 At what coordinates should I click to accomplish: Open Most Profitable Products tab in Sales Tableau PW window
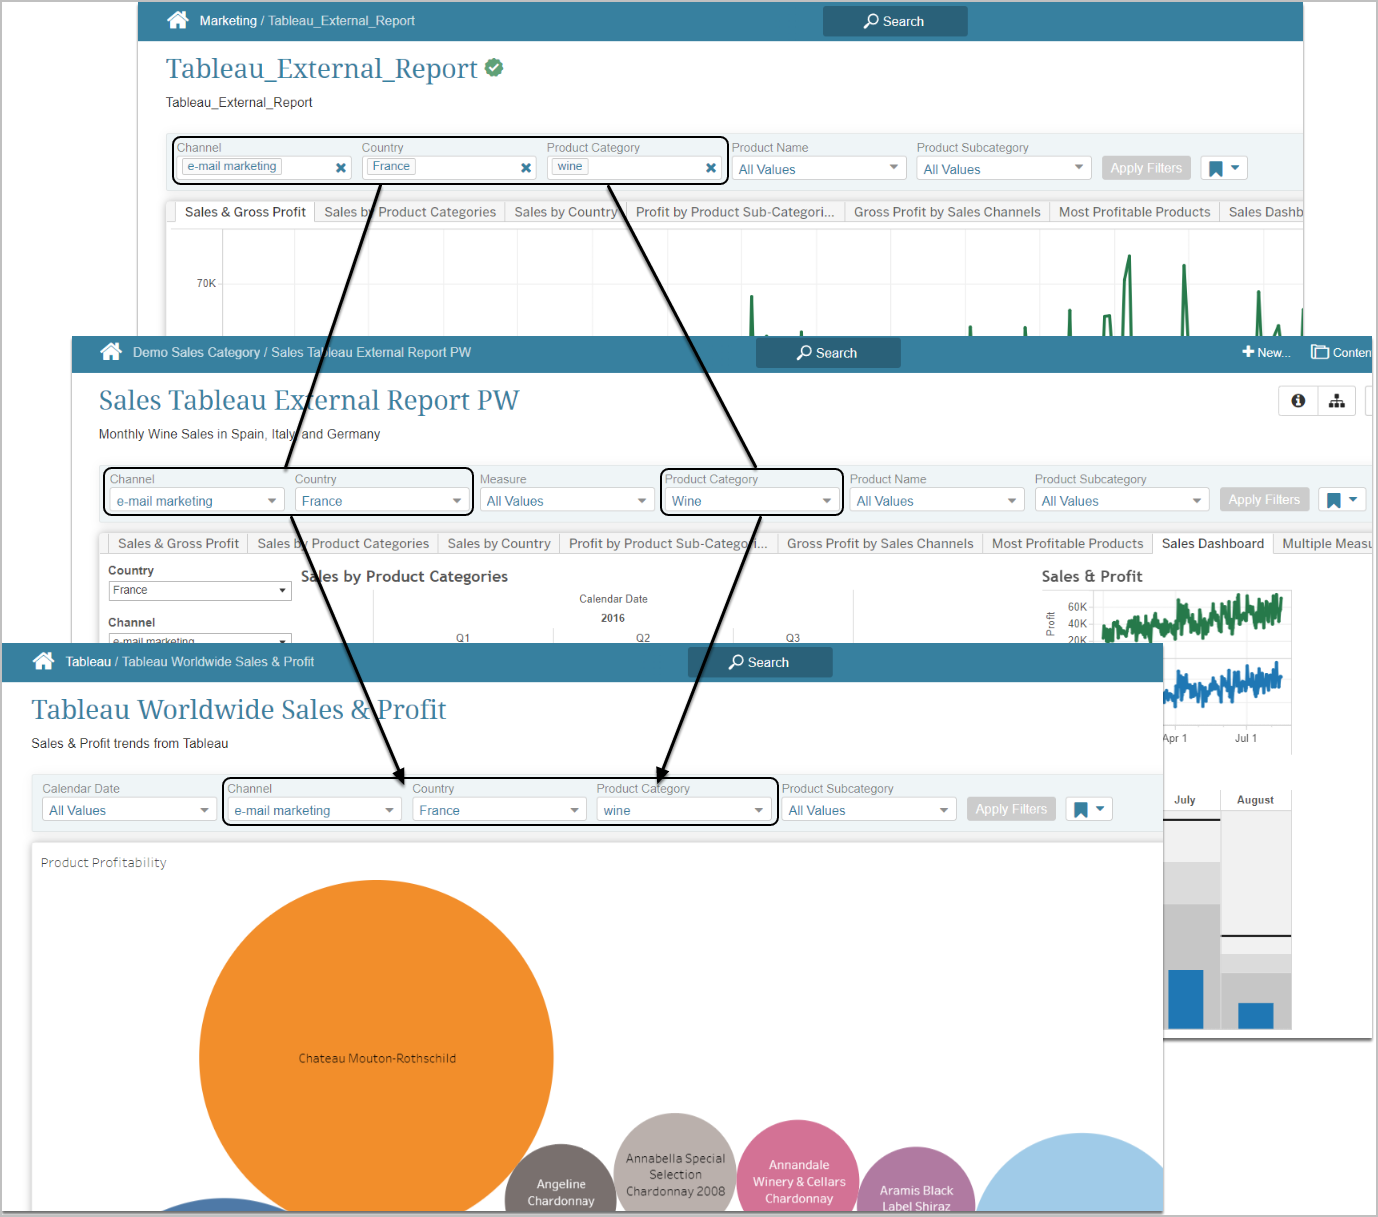[x=1067, y=544]
